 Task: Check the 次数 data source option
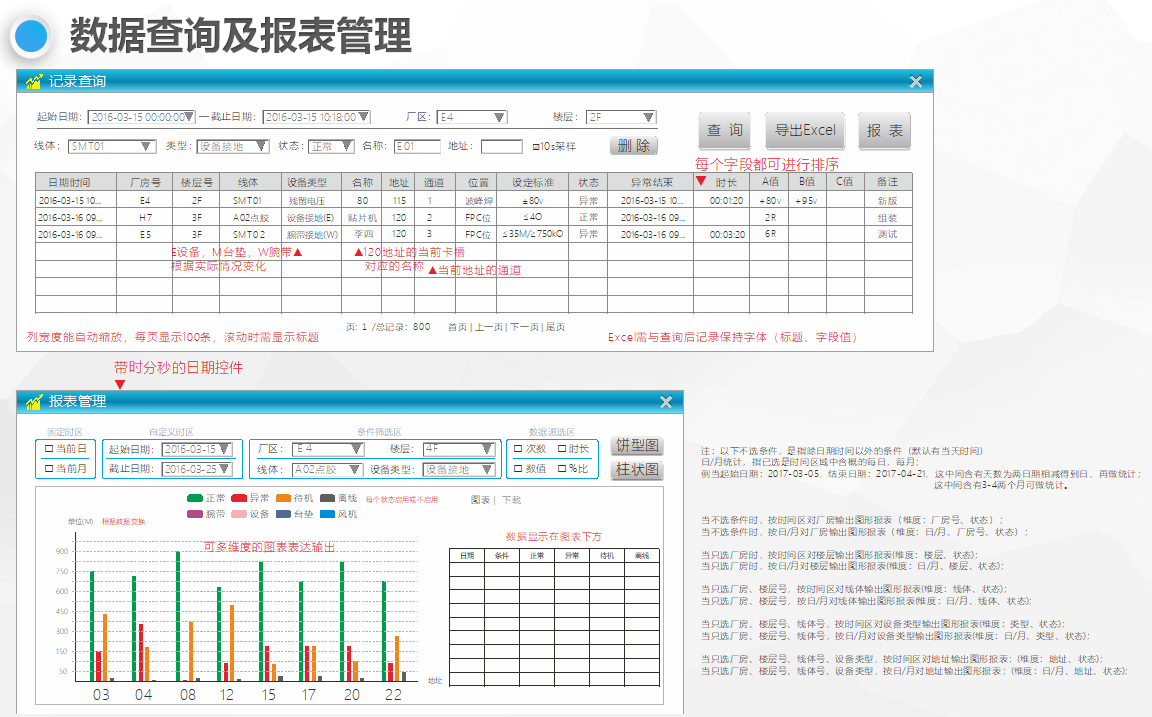(x=518, y=450)
